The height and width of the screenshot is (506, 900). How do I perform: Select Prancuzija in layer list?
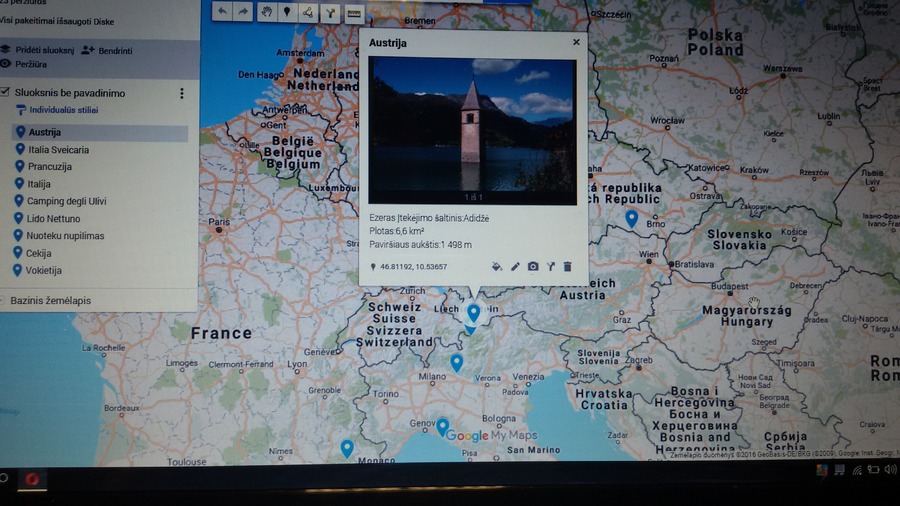pyautogui.click(x=50, y=167)
